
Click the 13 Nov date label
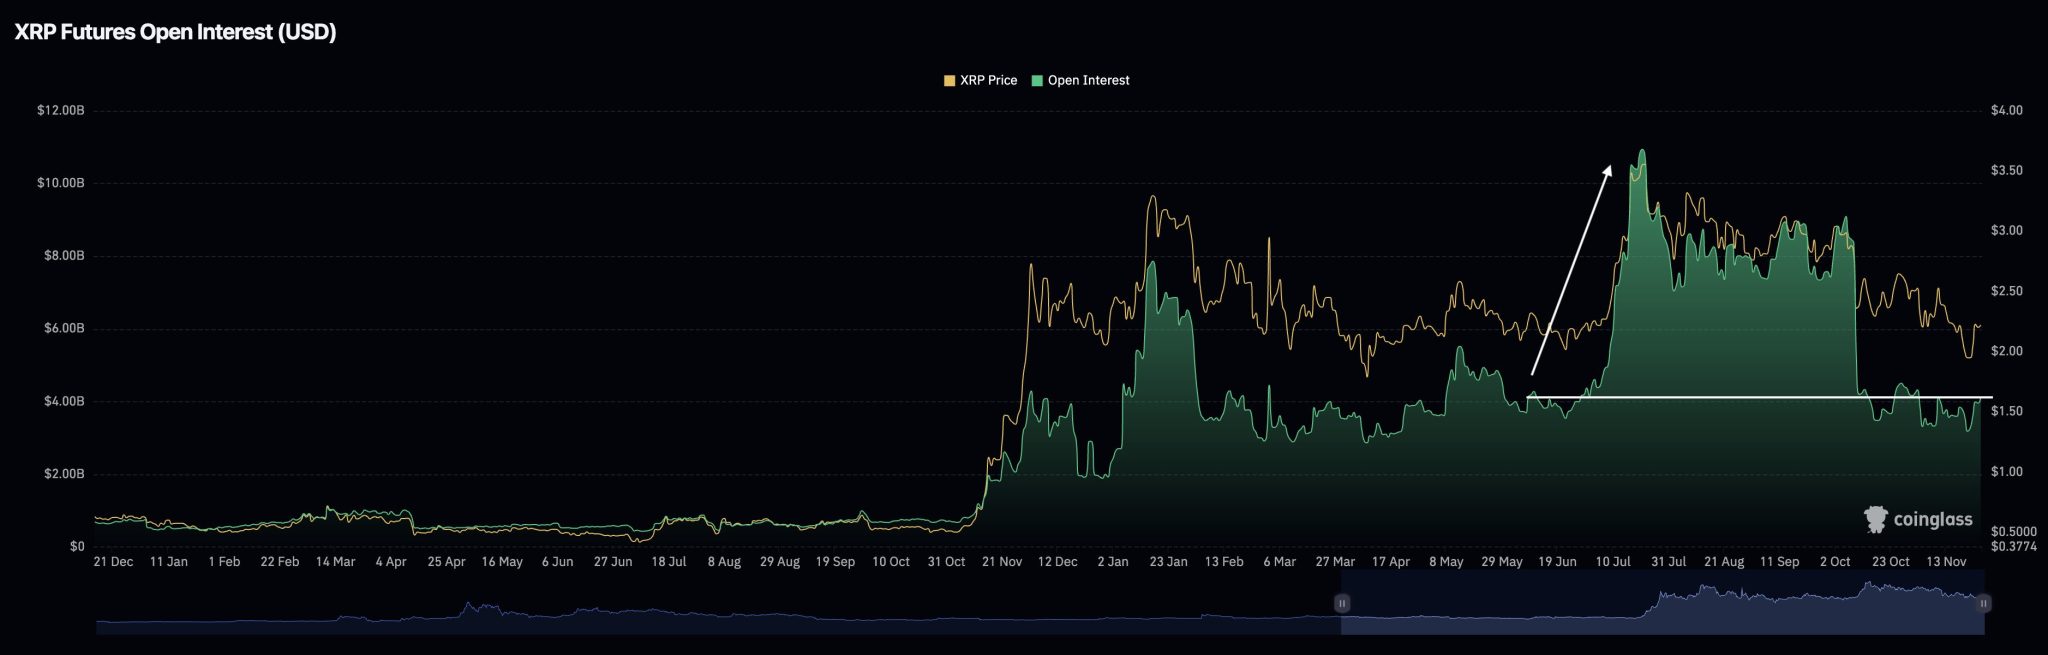[x=1946, y=562]
